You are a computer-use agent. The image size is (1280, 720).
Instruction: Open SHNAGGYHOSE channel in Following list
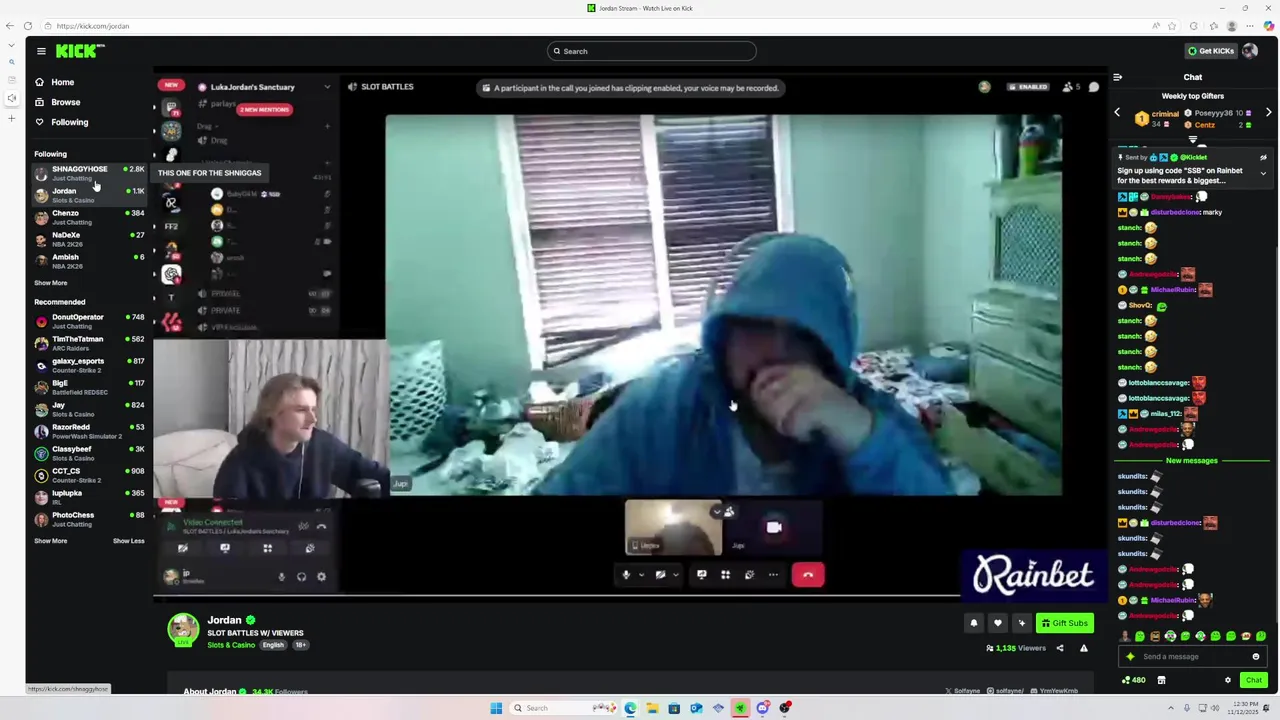click(x=90, y=173)
